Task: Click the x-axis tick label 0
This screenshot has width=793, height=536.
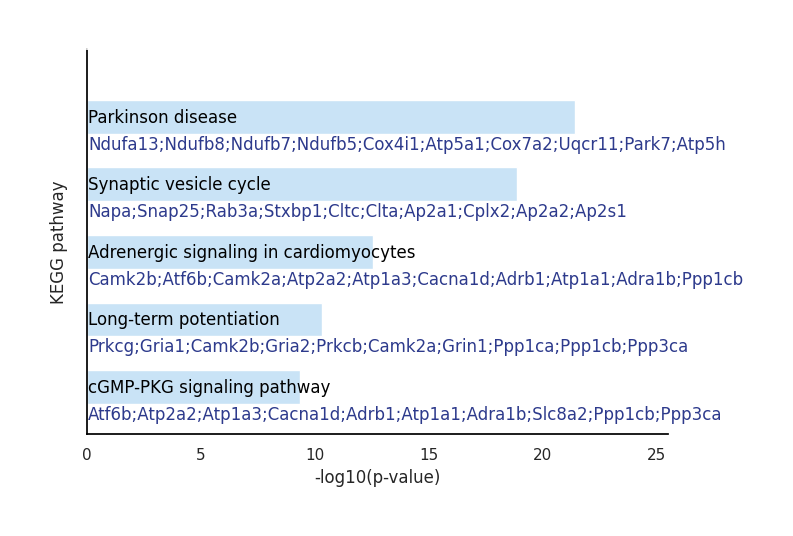Action: pos(87,455)
